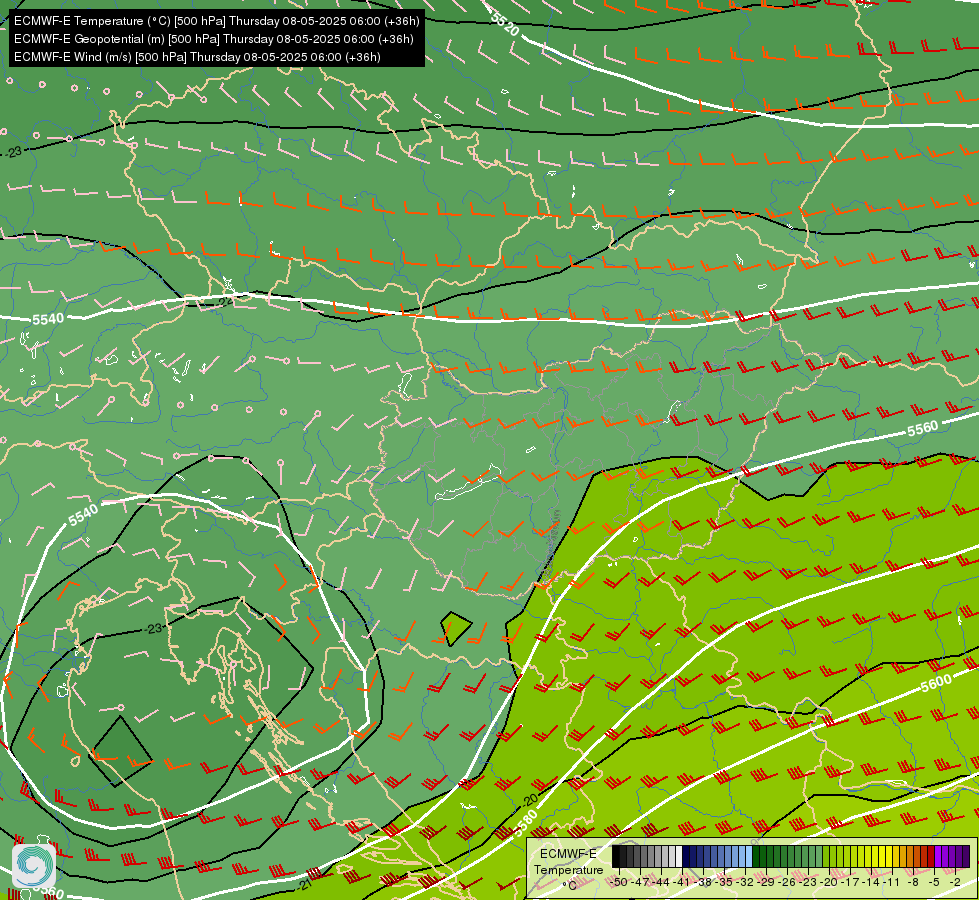Click the small lime-green polygon on the map

point(455,628)
